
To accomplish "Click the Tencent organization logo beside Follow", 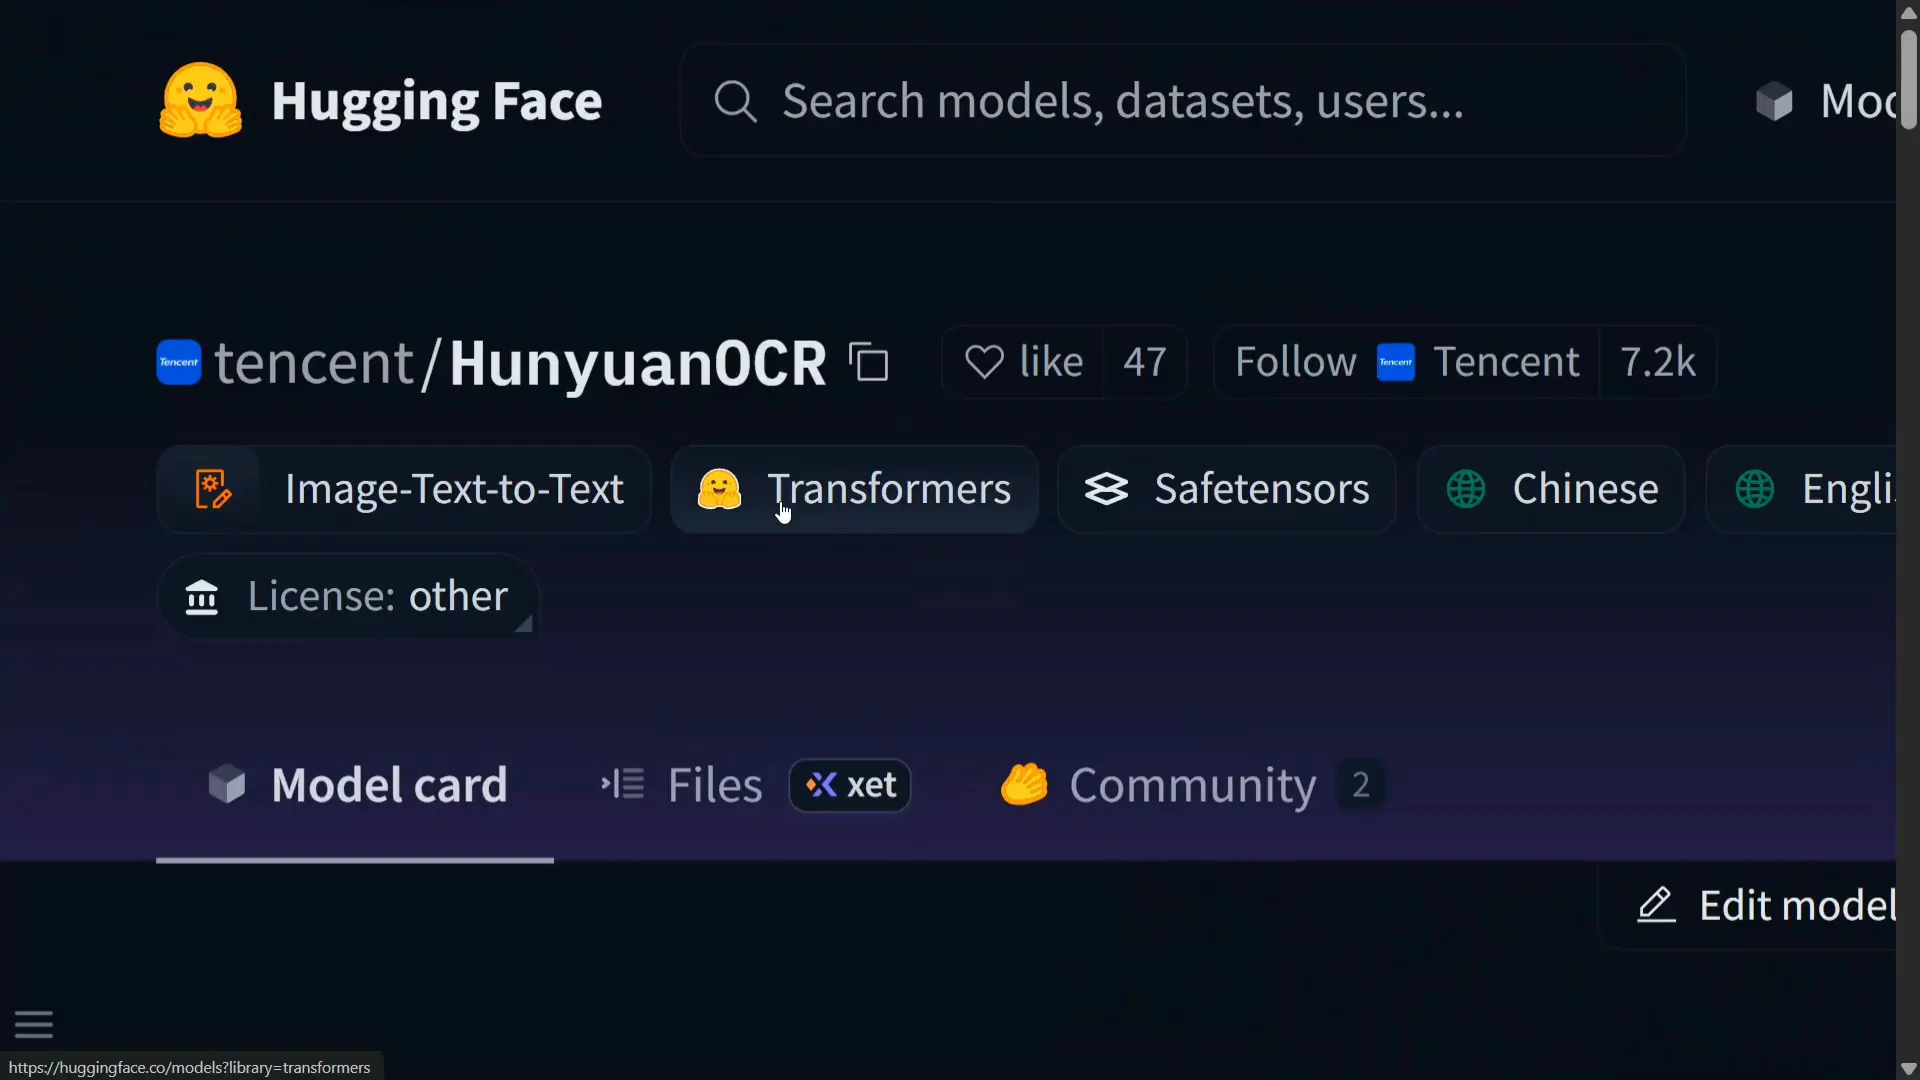I will (x=1396, y=362).
